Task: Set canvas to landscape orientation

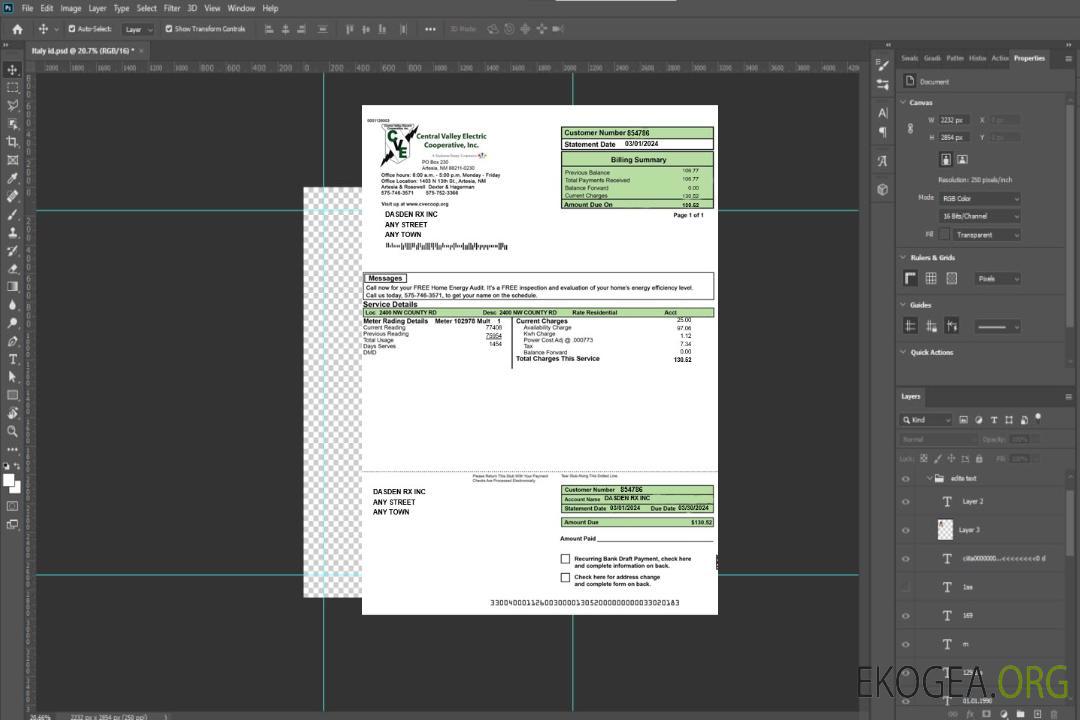Action: tap(962, 159)
